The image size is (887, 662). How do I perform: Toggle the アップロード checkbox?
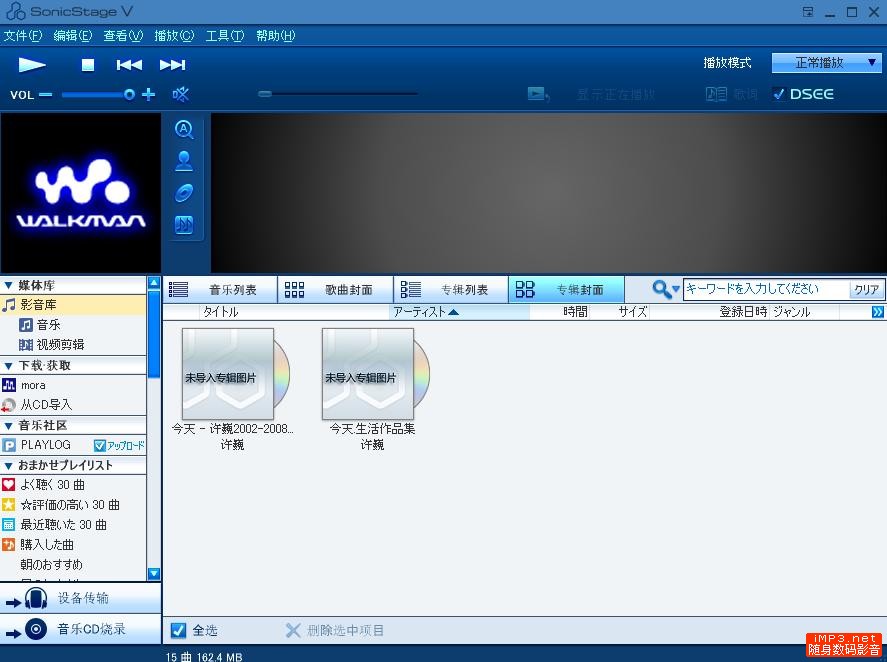click(100, 446)
